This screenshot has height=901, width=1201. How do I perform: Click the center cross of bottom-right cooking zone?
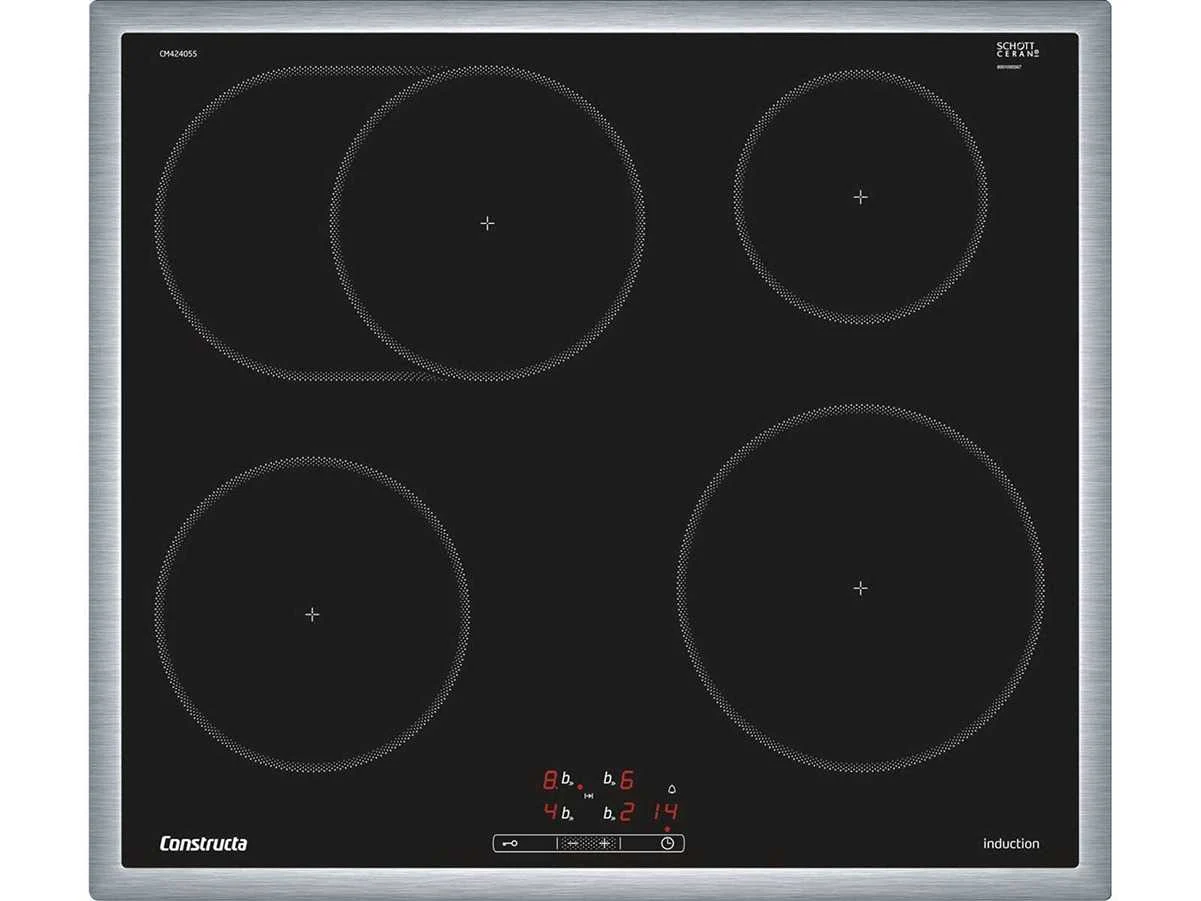click(860, 588)
